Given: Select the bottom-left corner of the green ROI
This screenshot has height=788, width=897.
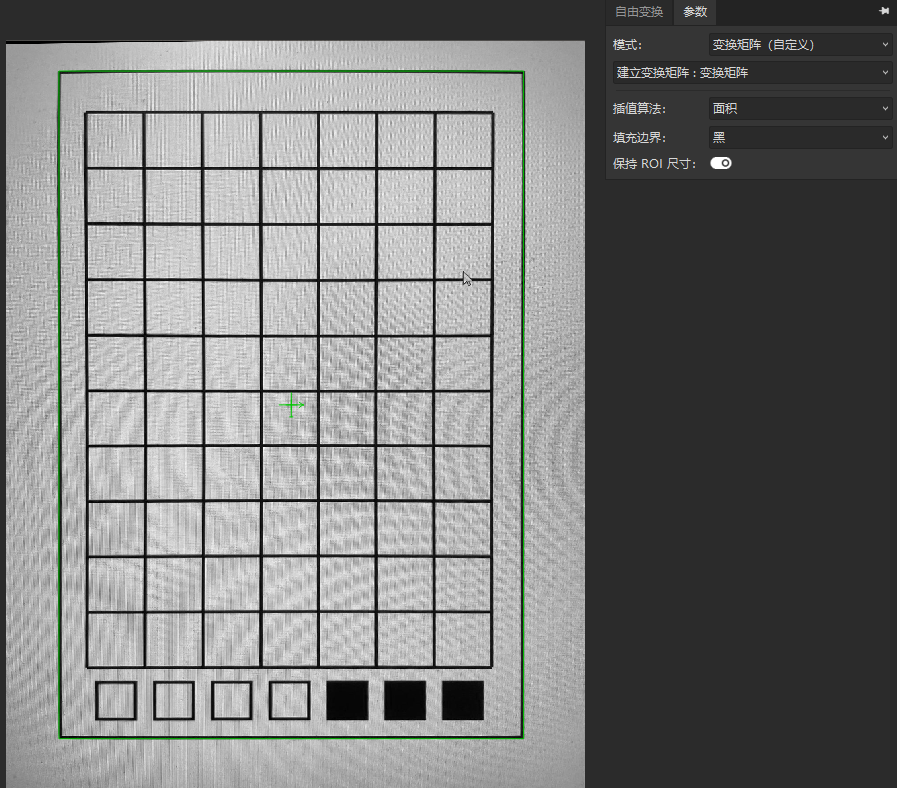Looking at the screenshot, I should point(60,737).
